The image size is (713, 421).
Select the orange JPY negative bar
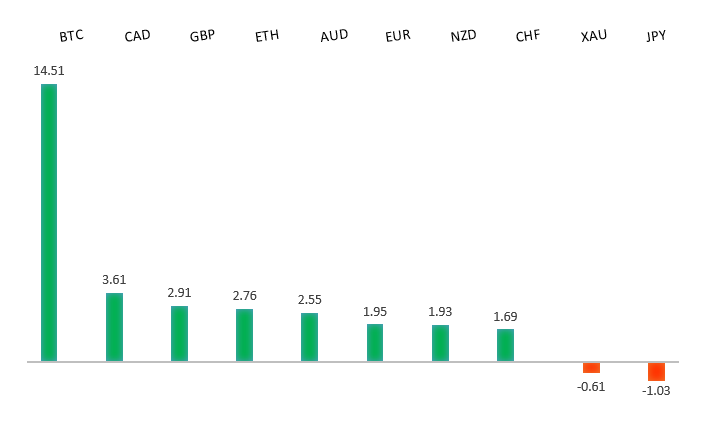656,371
